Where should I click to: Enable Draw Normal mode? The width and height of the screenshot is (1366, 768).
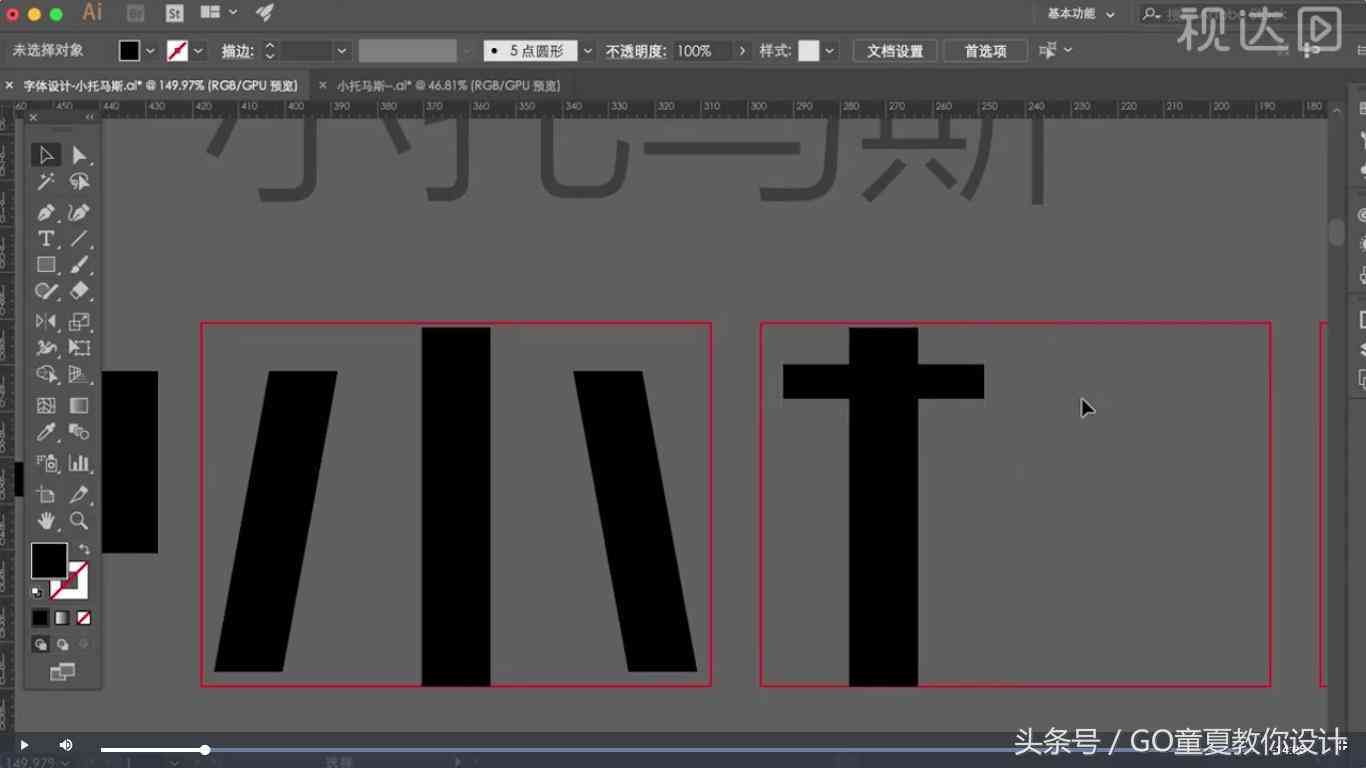coord(40,644)
